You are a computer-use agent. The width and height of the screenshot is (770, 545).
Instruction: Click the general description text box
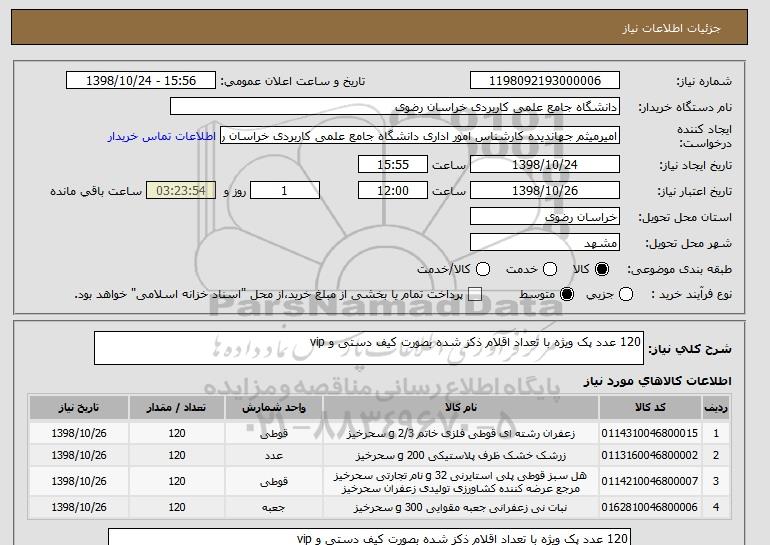pos(369,348)
